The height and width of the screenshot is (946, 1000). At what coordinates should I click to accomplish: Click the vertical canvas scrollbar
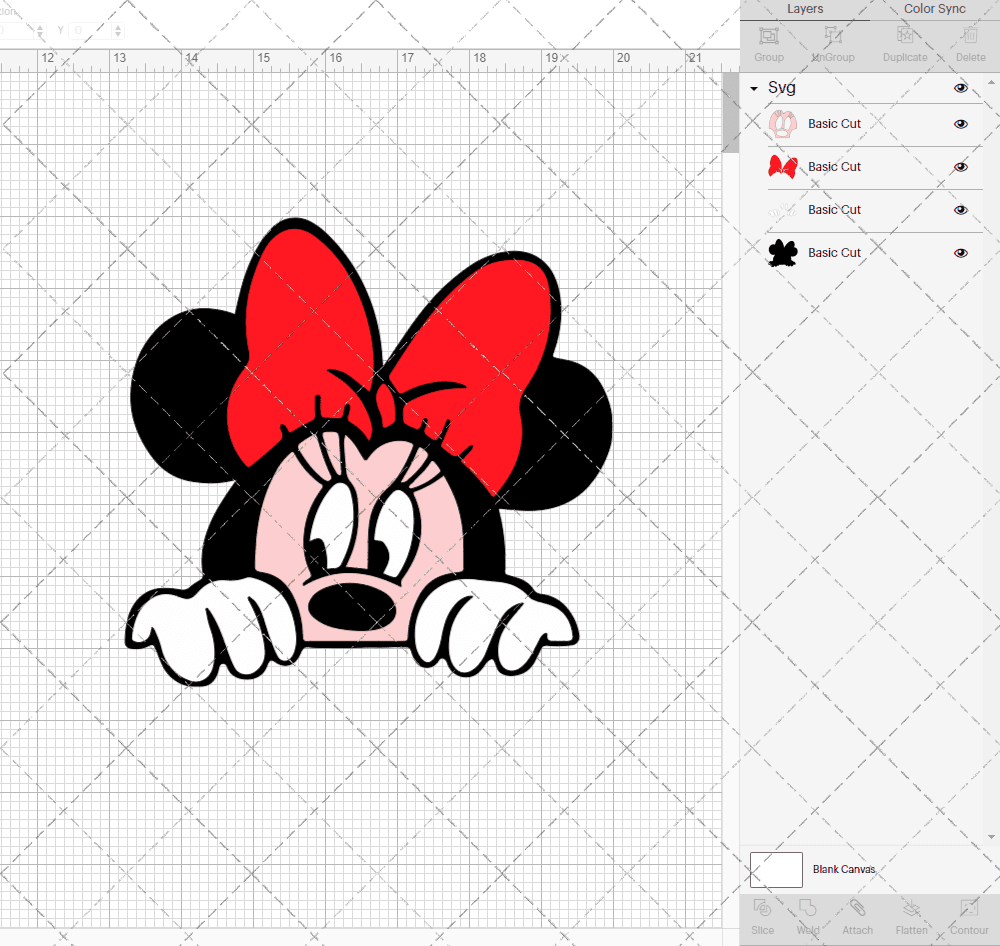click(x=730, y=112)
